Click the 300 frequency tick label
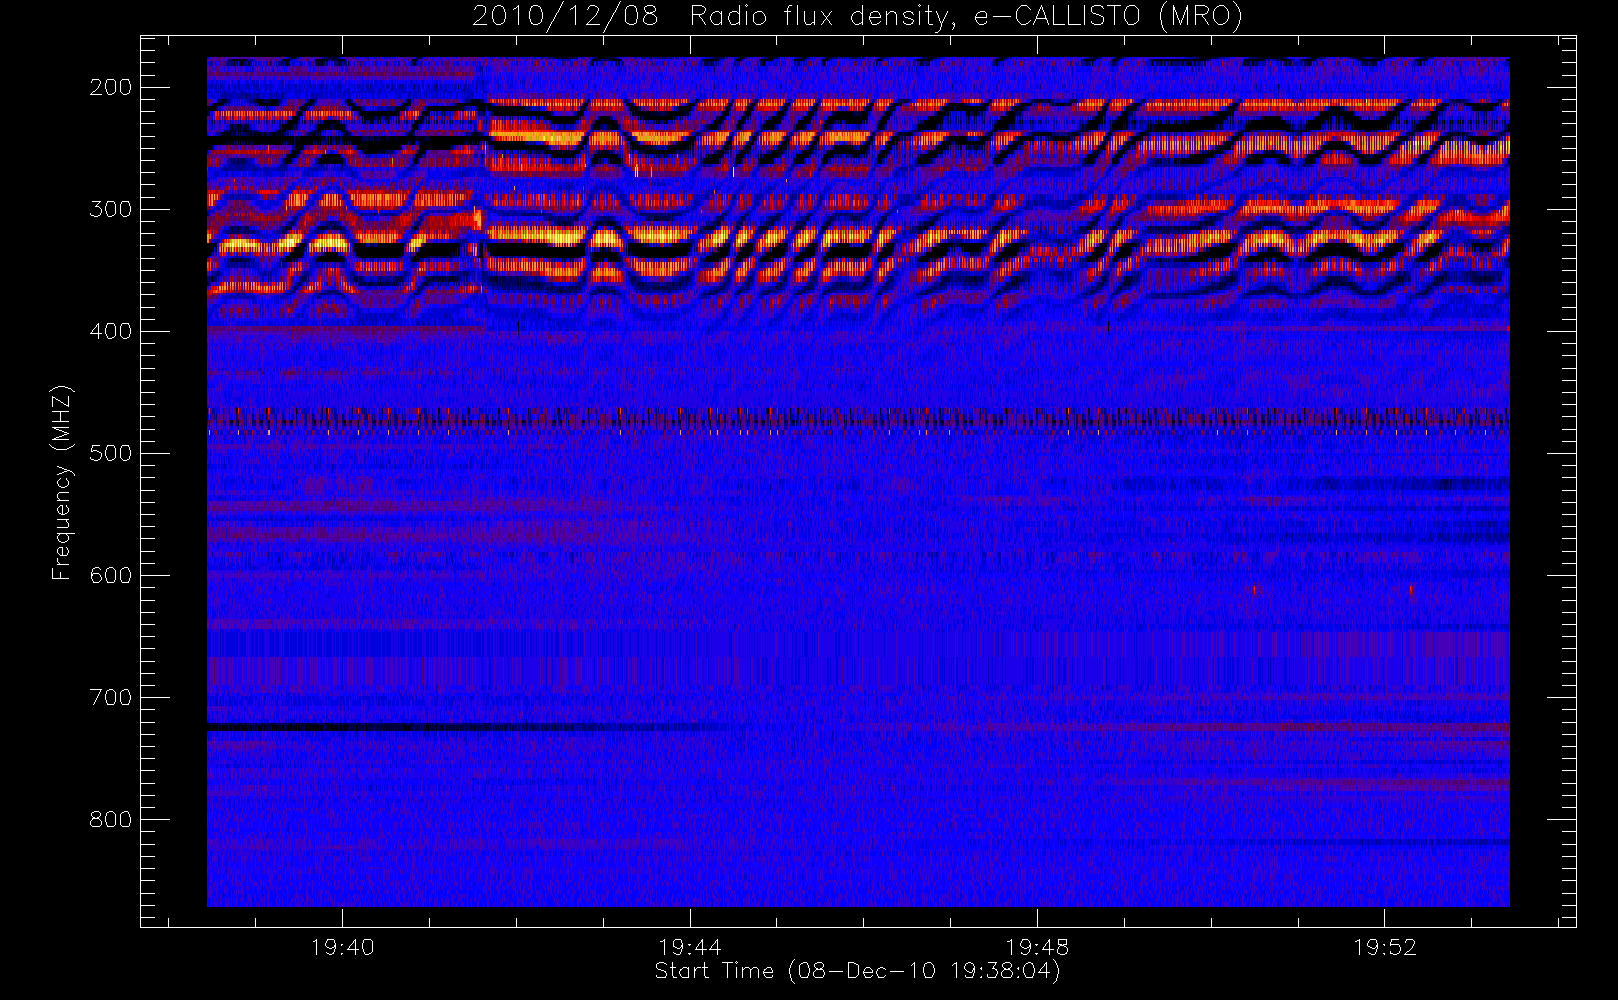This screenshot has width=1618, height=1000. (111, 209)
